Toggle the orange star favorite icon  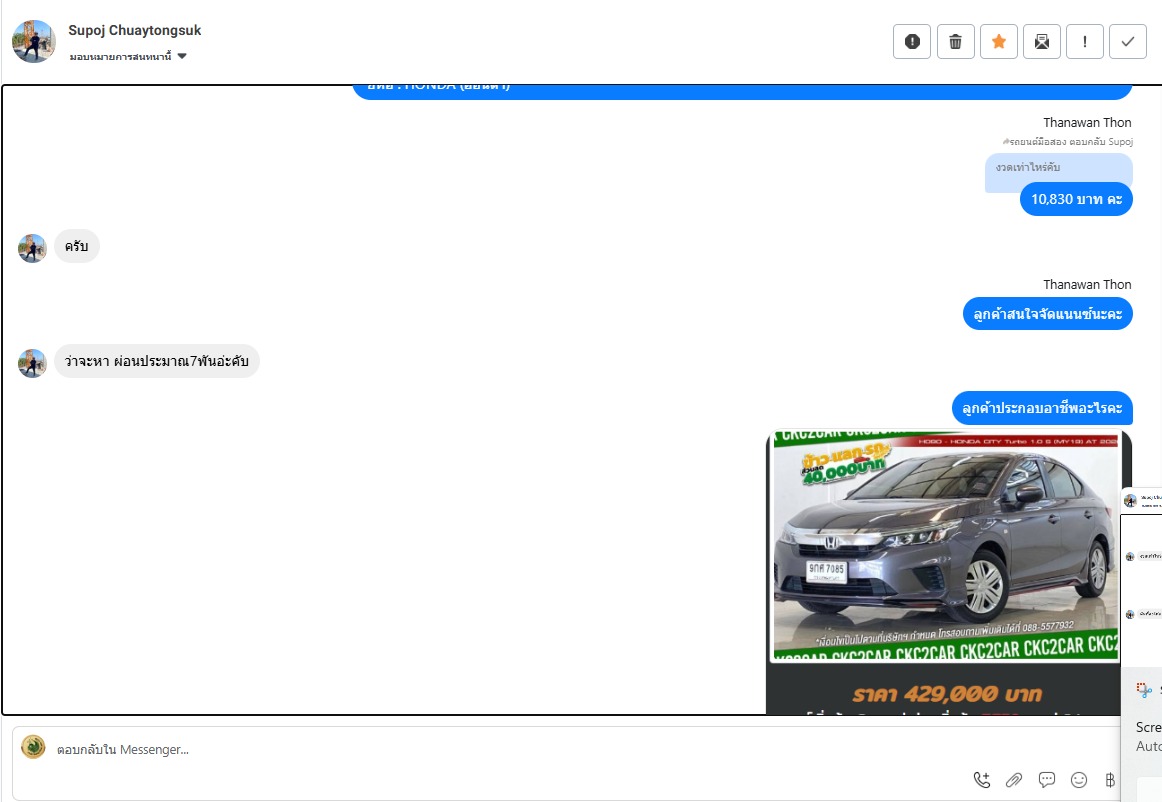coord(998,42)
